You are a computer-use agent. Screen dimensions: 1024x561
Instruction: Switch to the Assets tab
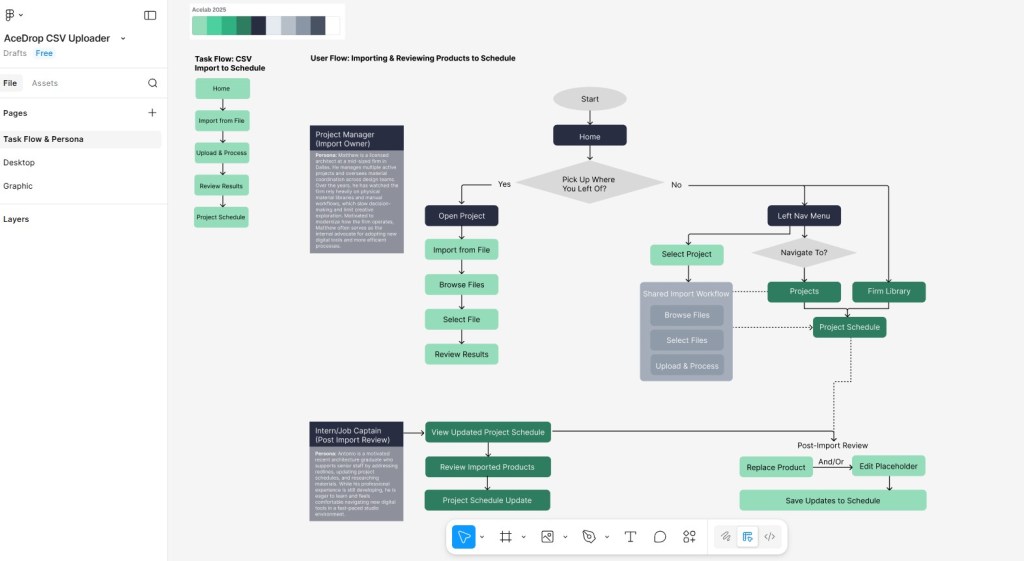(45, 83)
